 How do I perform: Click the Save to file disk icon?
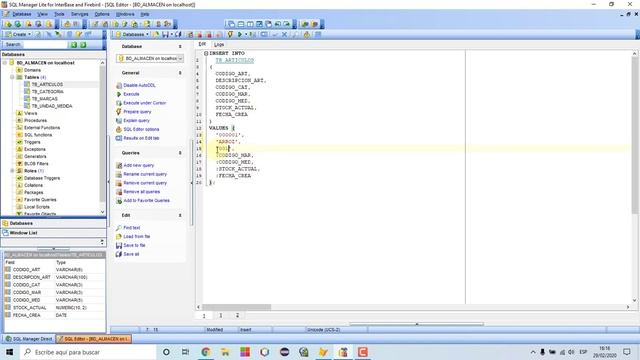[119, 245]
